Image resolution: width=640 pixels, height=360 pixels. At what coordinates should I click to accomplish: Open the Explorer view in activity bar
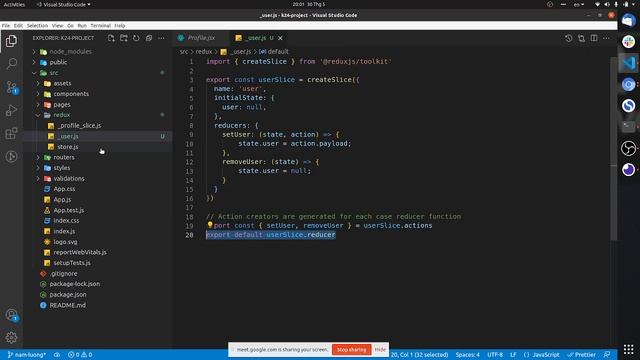[11, 41]
